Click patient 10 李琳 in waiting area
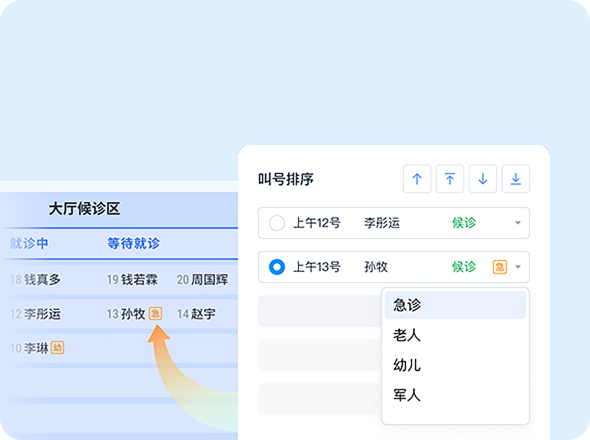This screenshot has width=590, height=440. (x=30, y=348)
